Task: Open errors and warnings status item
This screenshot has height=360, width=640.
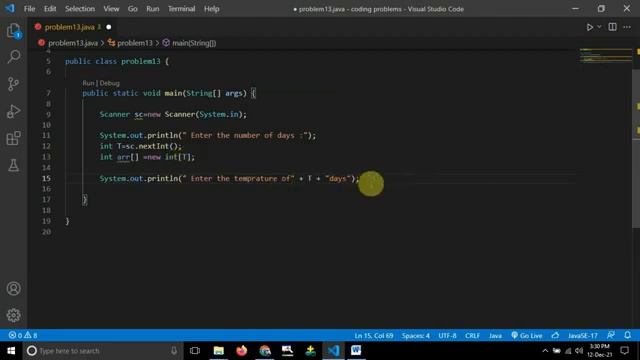Action: click(x=23, y=335)
